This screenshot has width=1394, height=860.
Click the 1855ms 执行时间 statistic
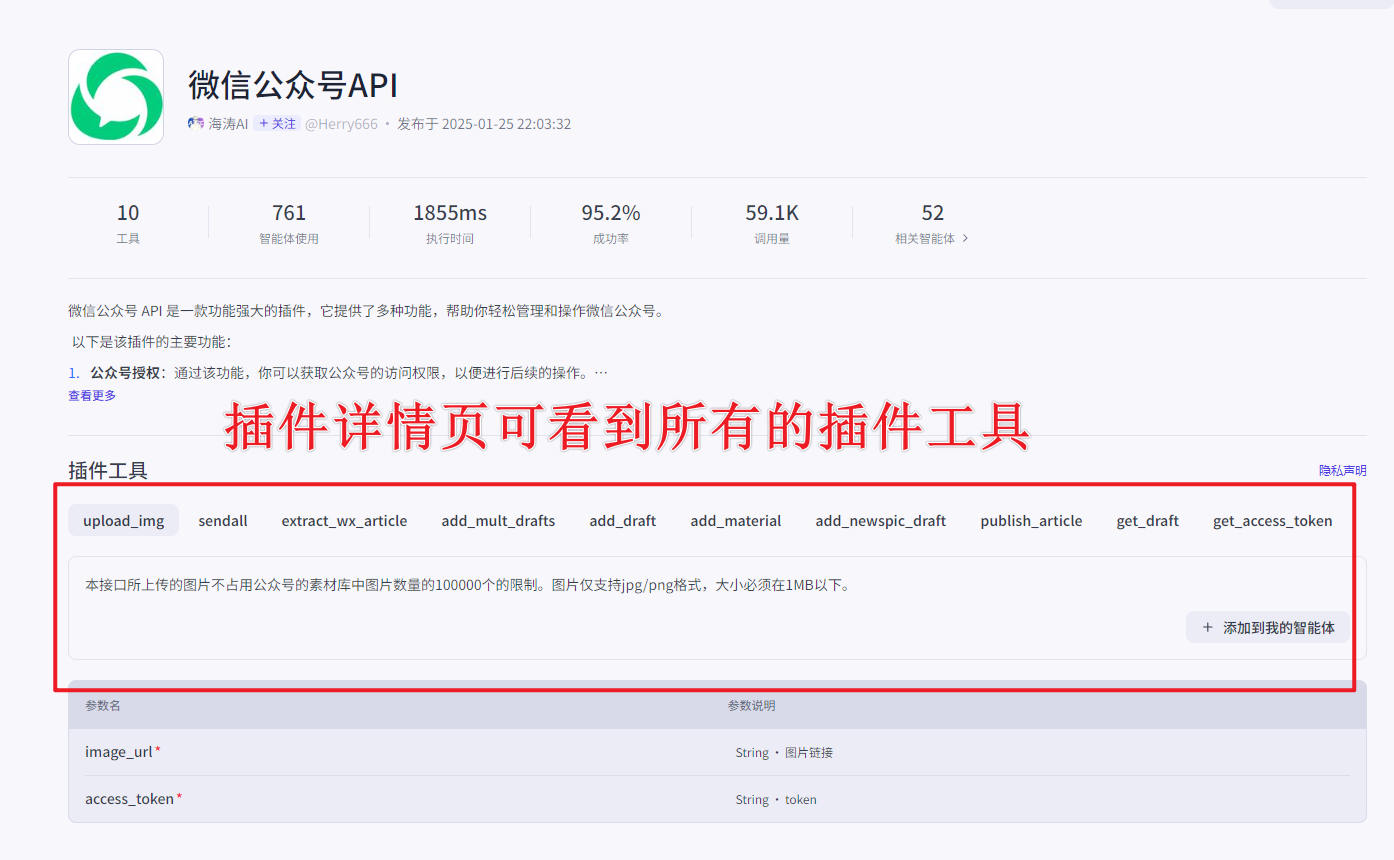(450, 224)
